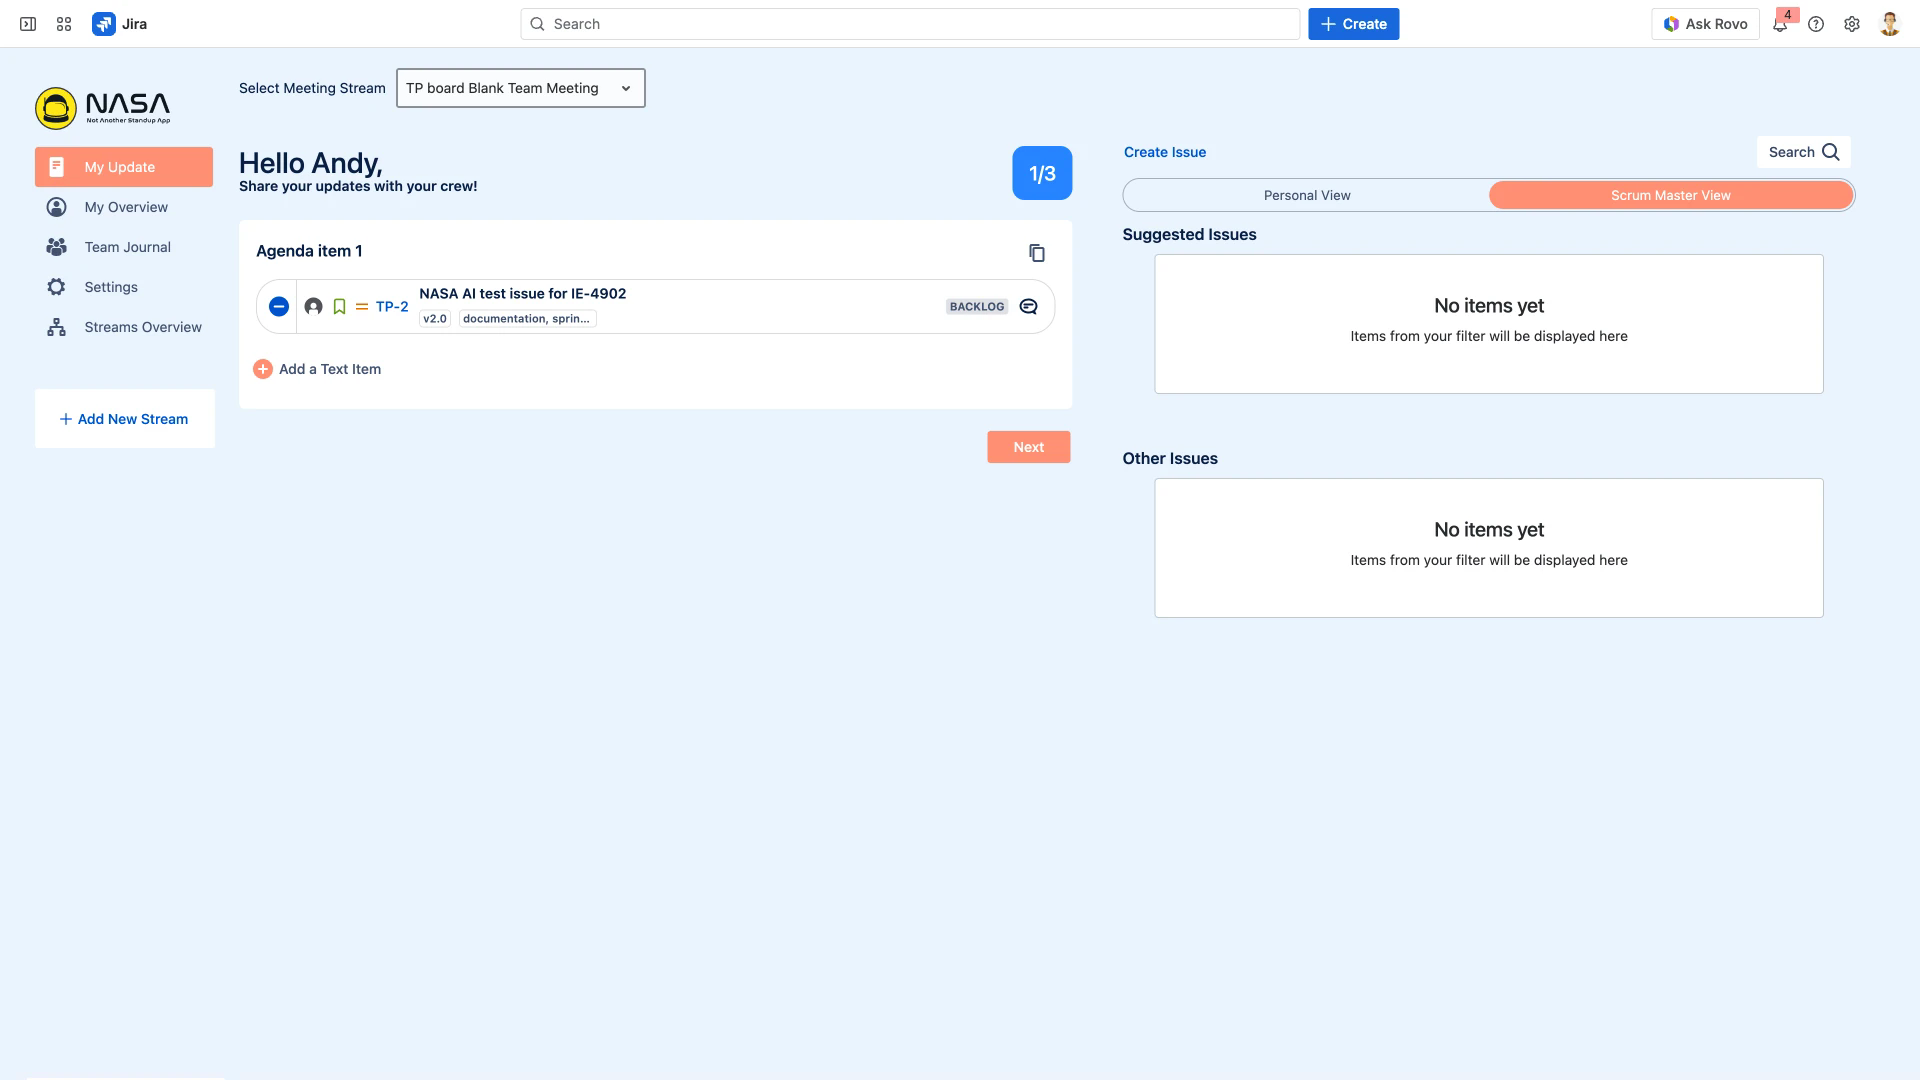
Task: Open the app switcher grid icon
Action: [x=64, y=24]
